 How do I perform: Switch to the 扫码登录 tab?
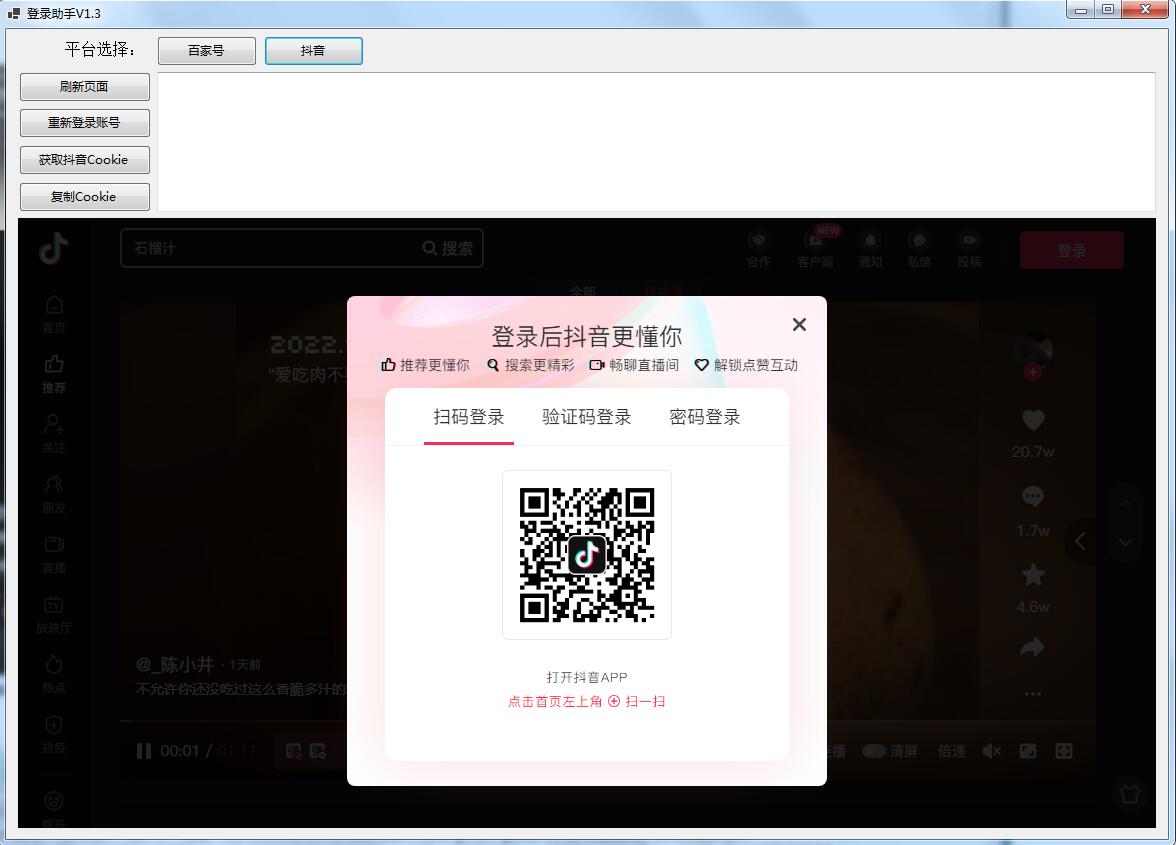[x=469, y=417]
